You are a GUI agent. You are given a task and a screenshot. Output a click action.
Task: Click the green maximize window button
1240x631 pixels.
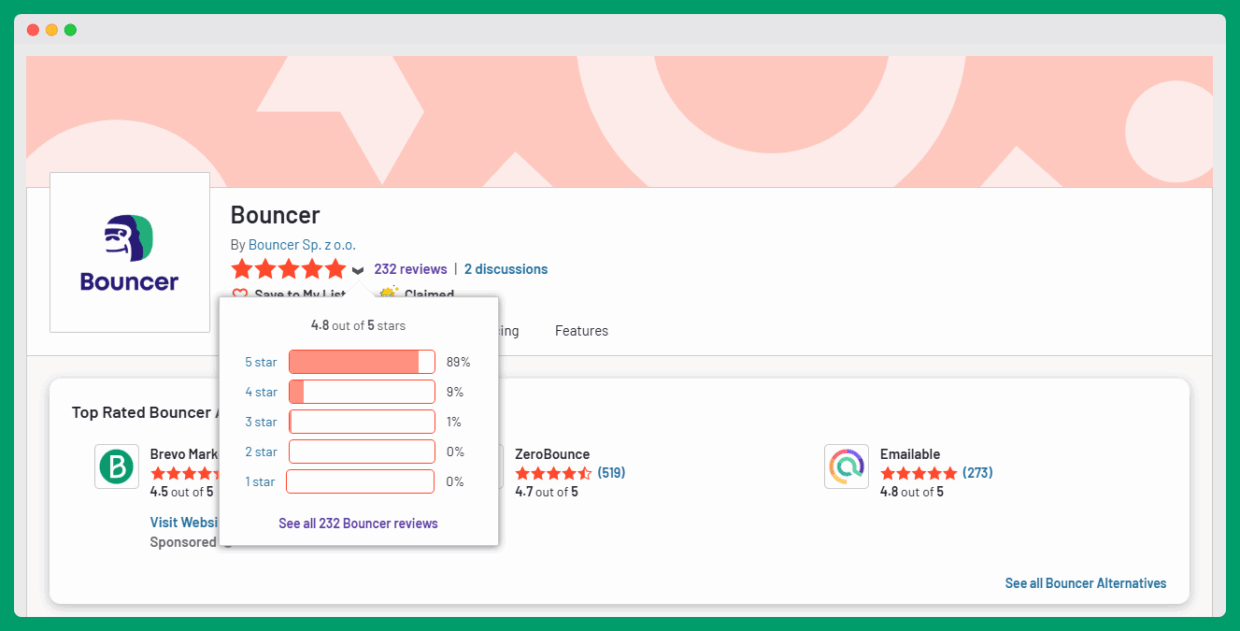pyautogui.click(x=70, y=30)
